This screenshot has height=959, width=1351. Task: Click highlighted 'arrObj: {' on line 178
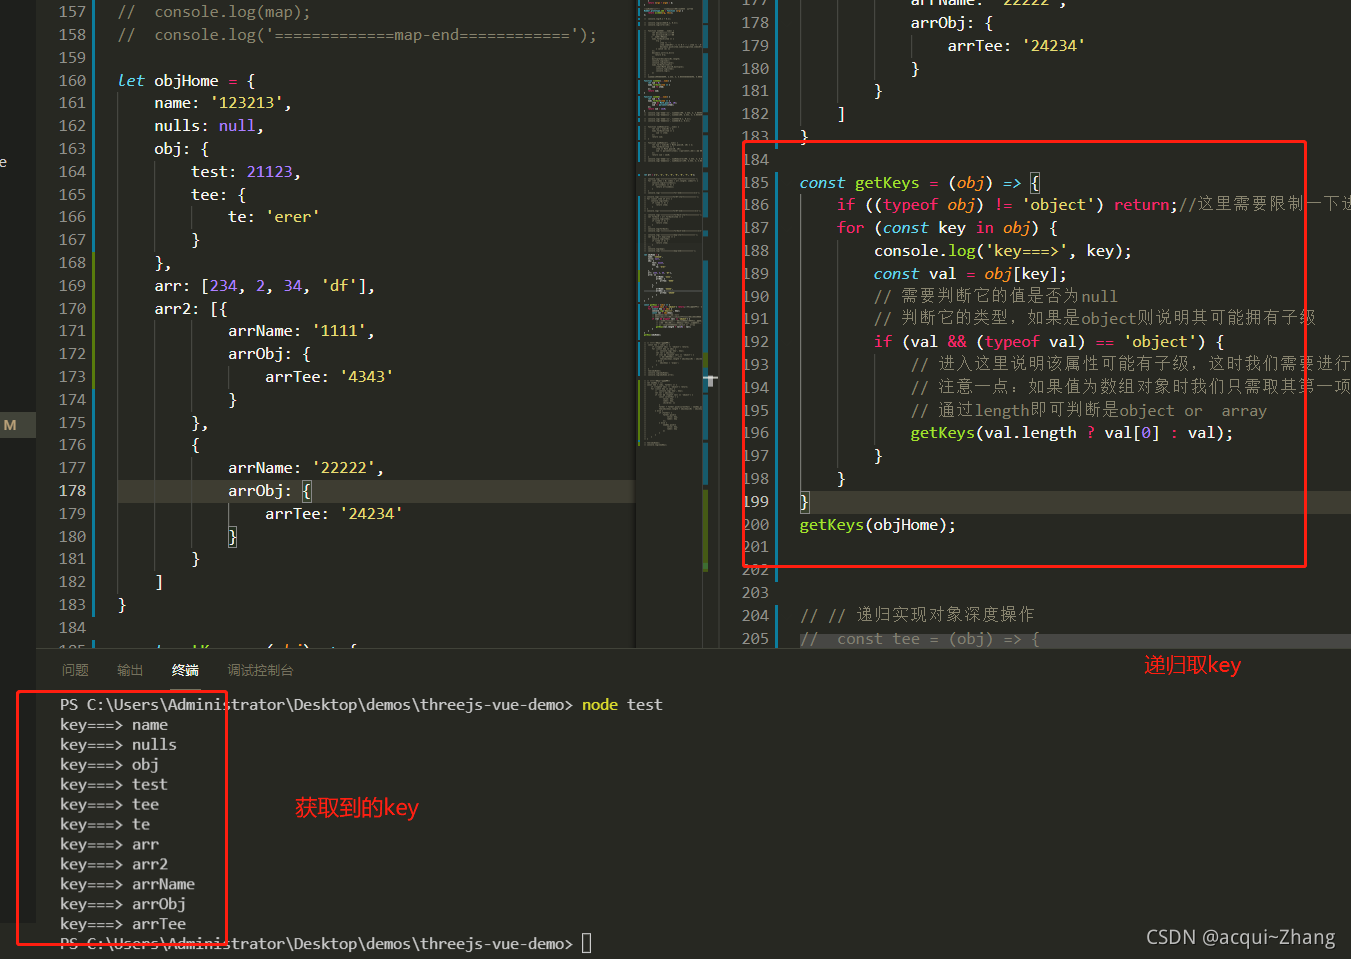270,491
